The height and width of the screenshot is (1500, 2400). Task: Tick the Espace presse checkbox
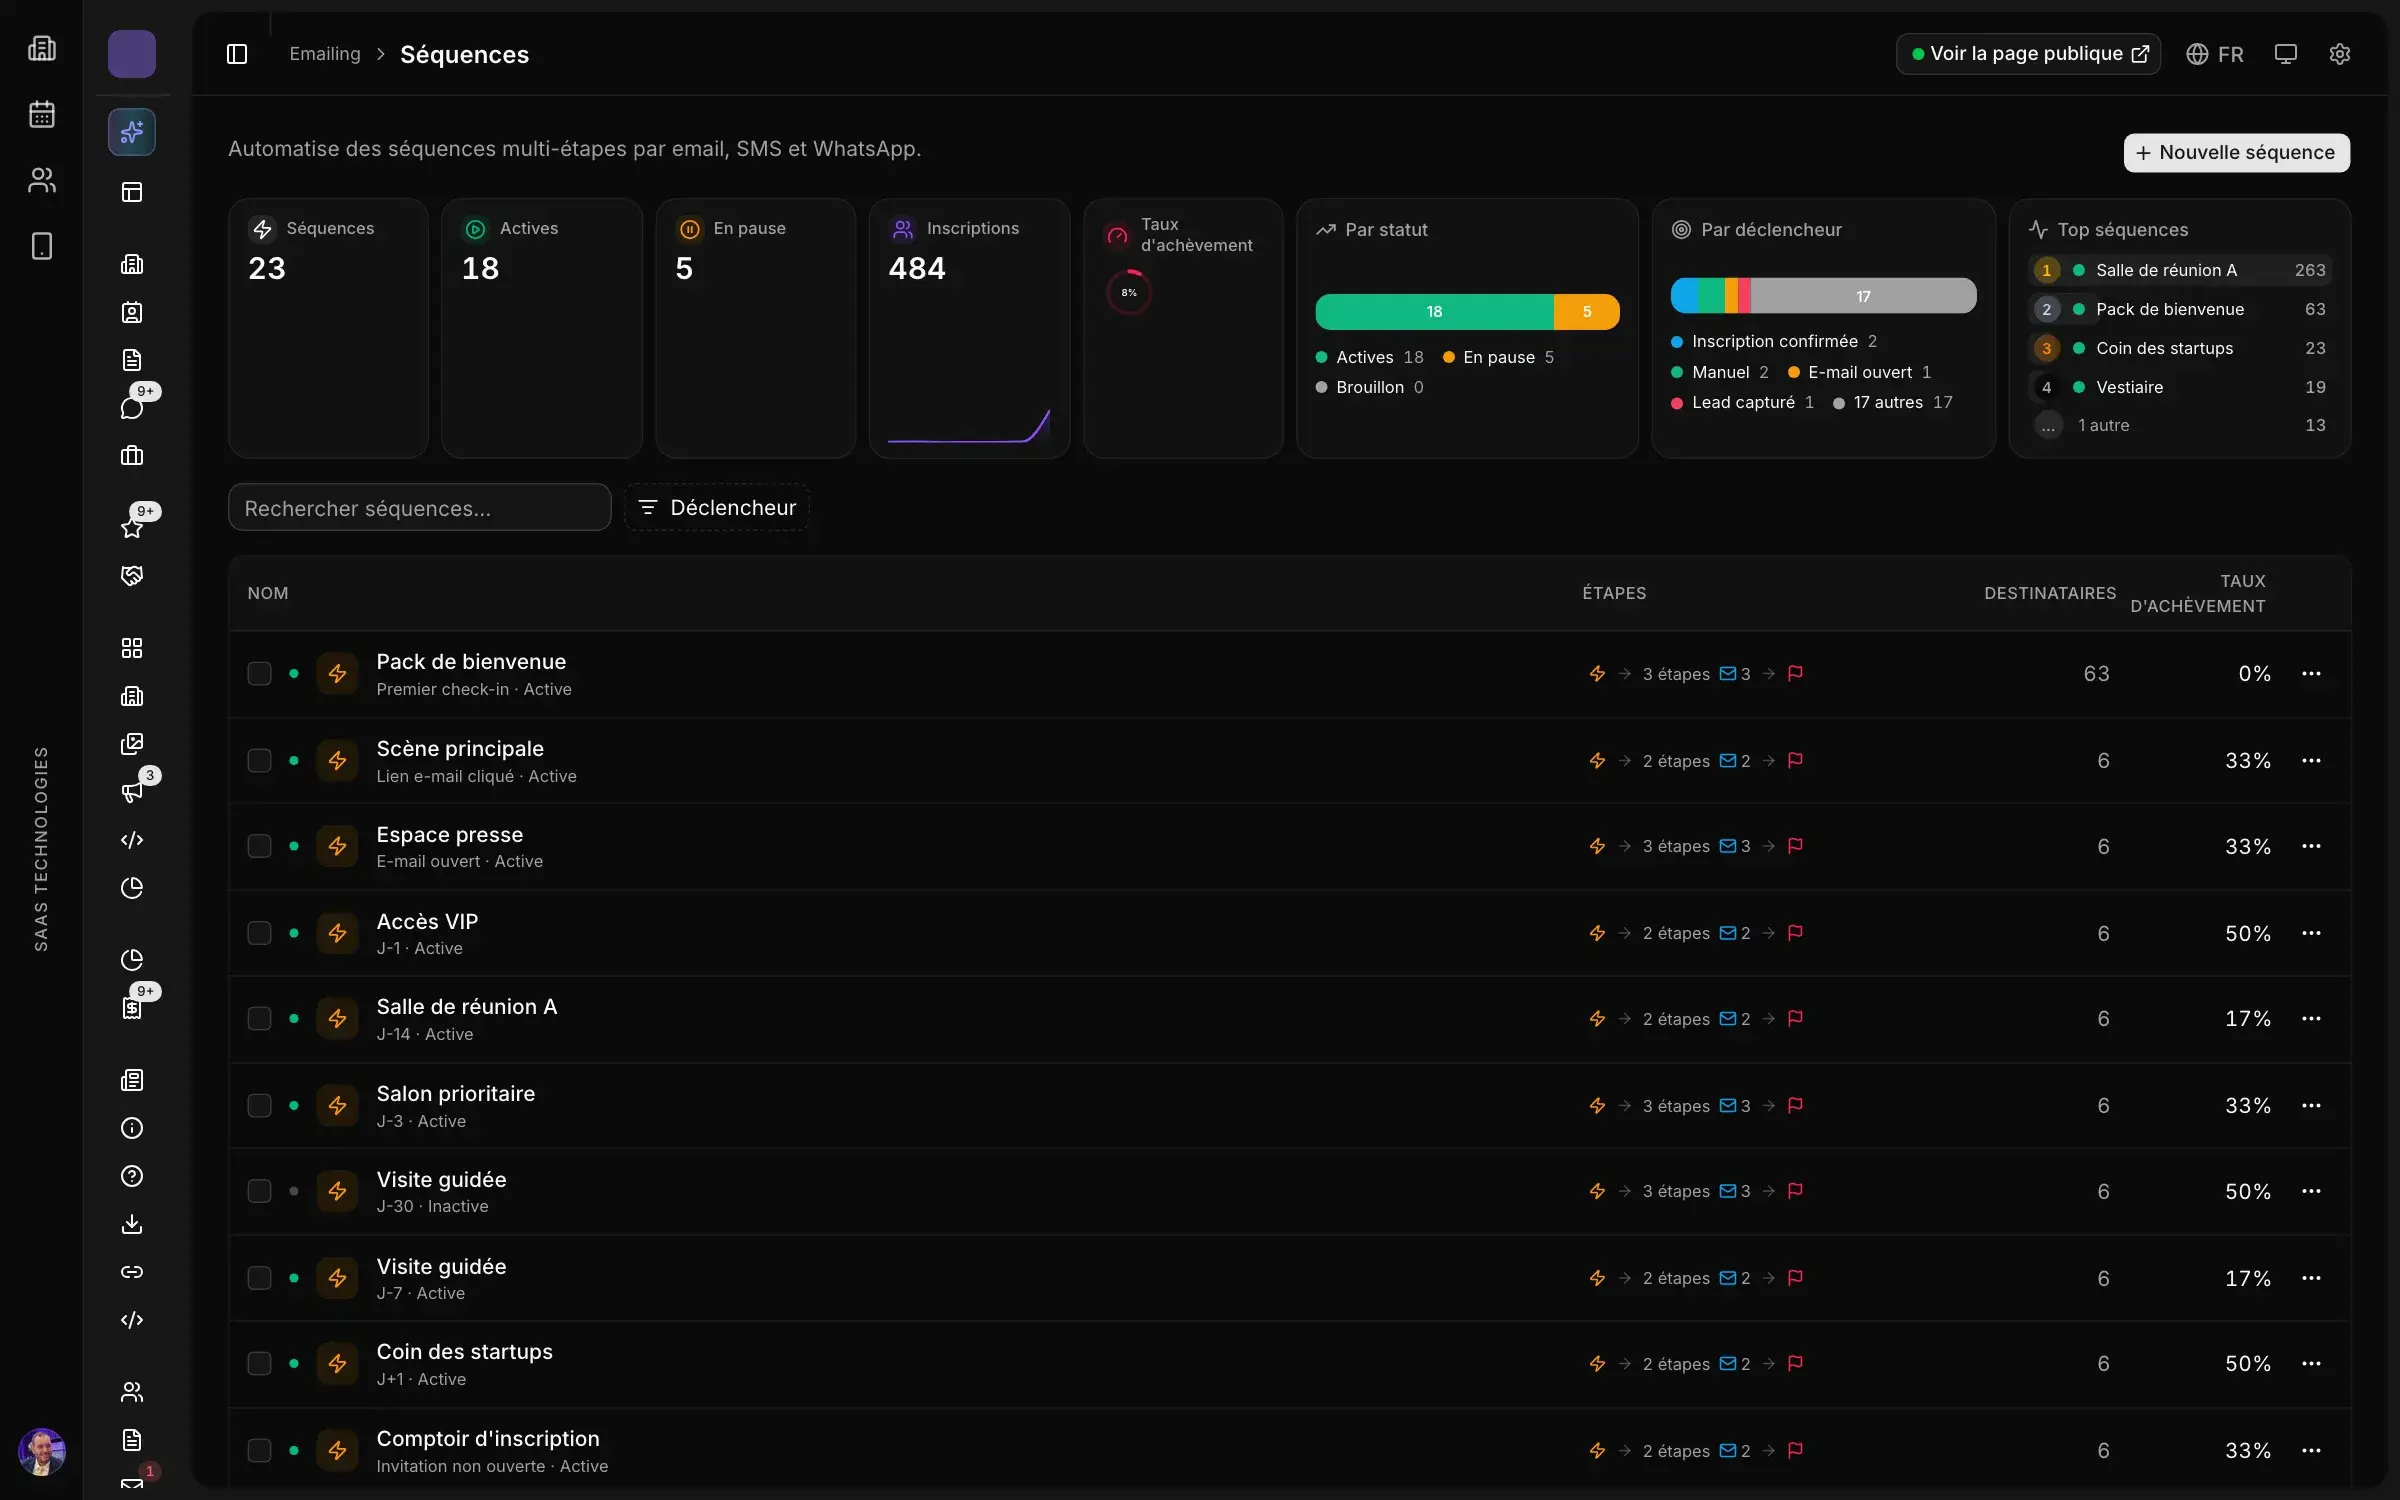259,846
